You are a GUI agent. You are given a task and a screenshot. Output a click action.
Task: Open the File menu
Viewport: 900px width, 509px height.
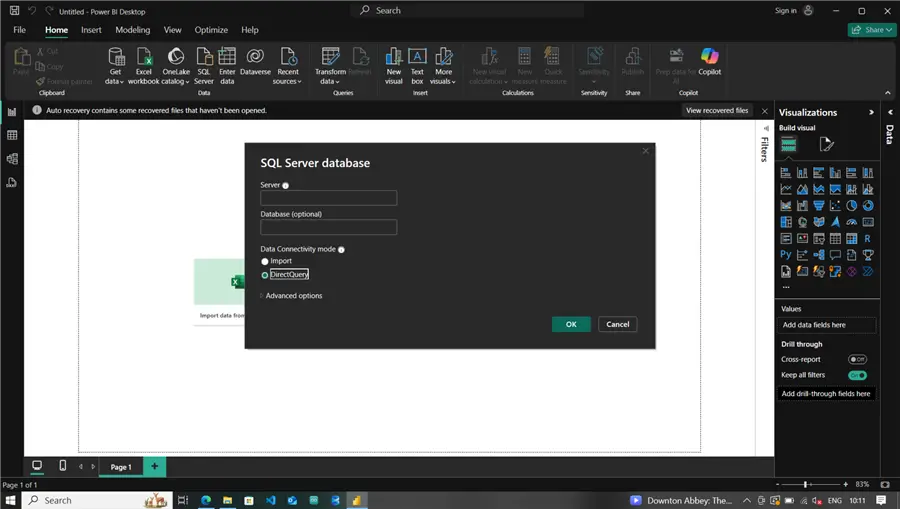20,30
